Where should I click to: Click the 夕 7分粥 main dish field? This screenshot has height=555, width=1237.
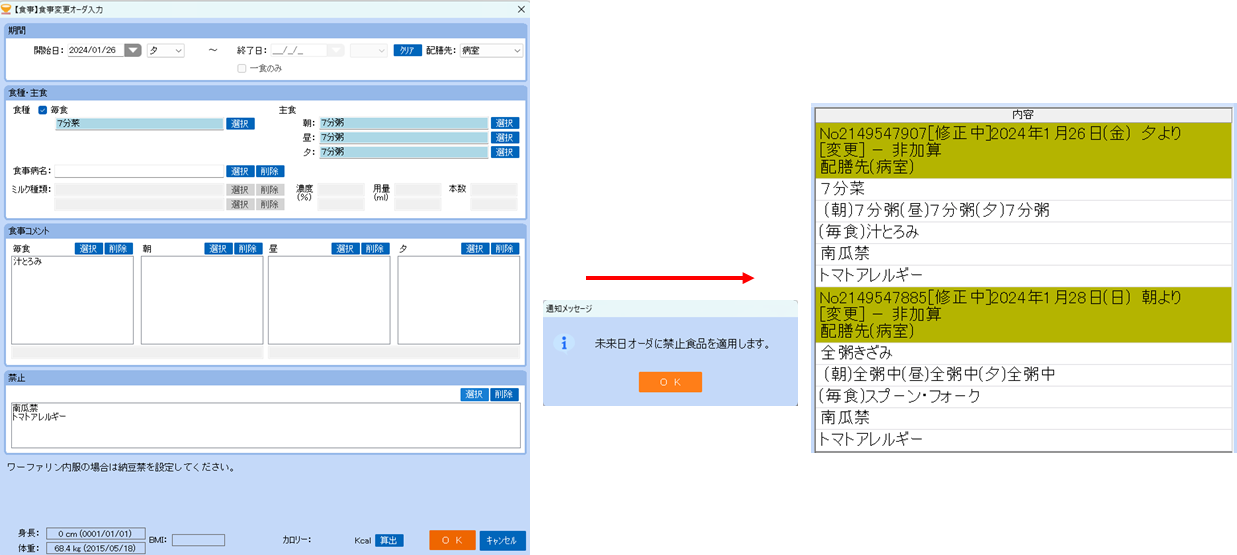(403, 152)
